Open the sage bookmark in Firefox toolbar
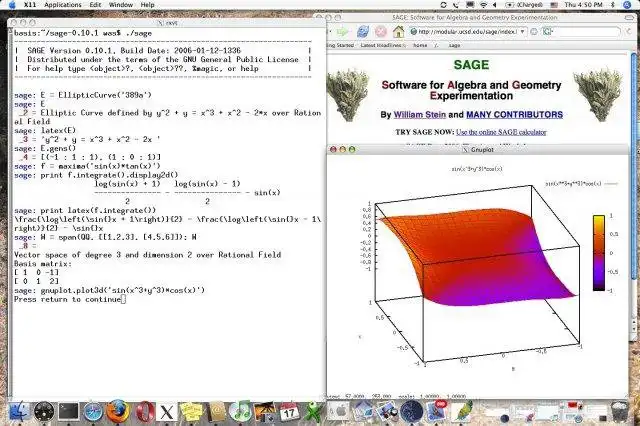Screen dimensions: 640x426 pos(454,45)
